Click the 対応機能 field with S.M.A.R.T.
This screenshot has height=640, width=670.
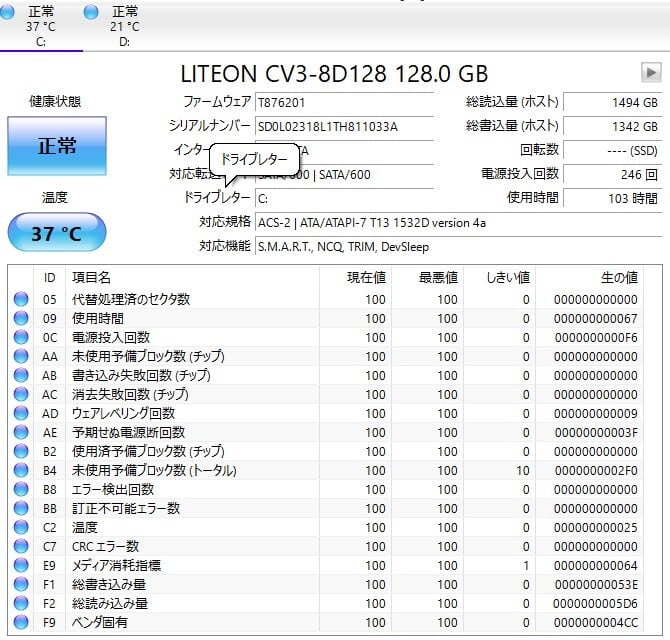tap(344, 246)
